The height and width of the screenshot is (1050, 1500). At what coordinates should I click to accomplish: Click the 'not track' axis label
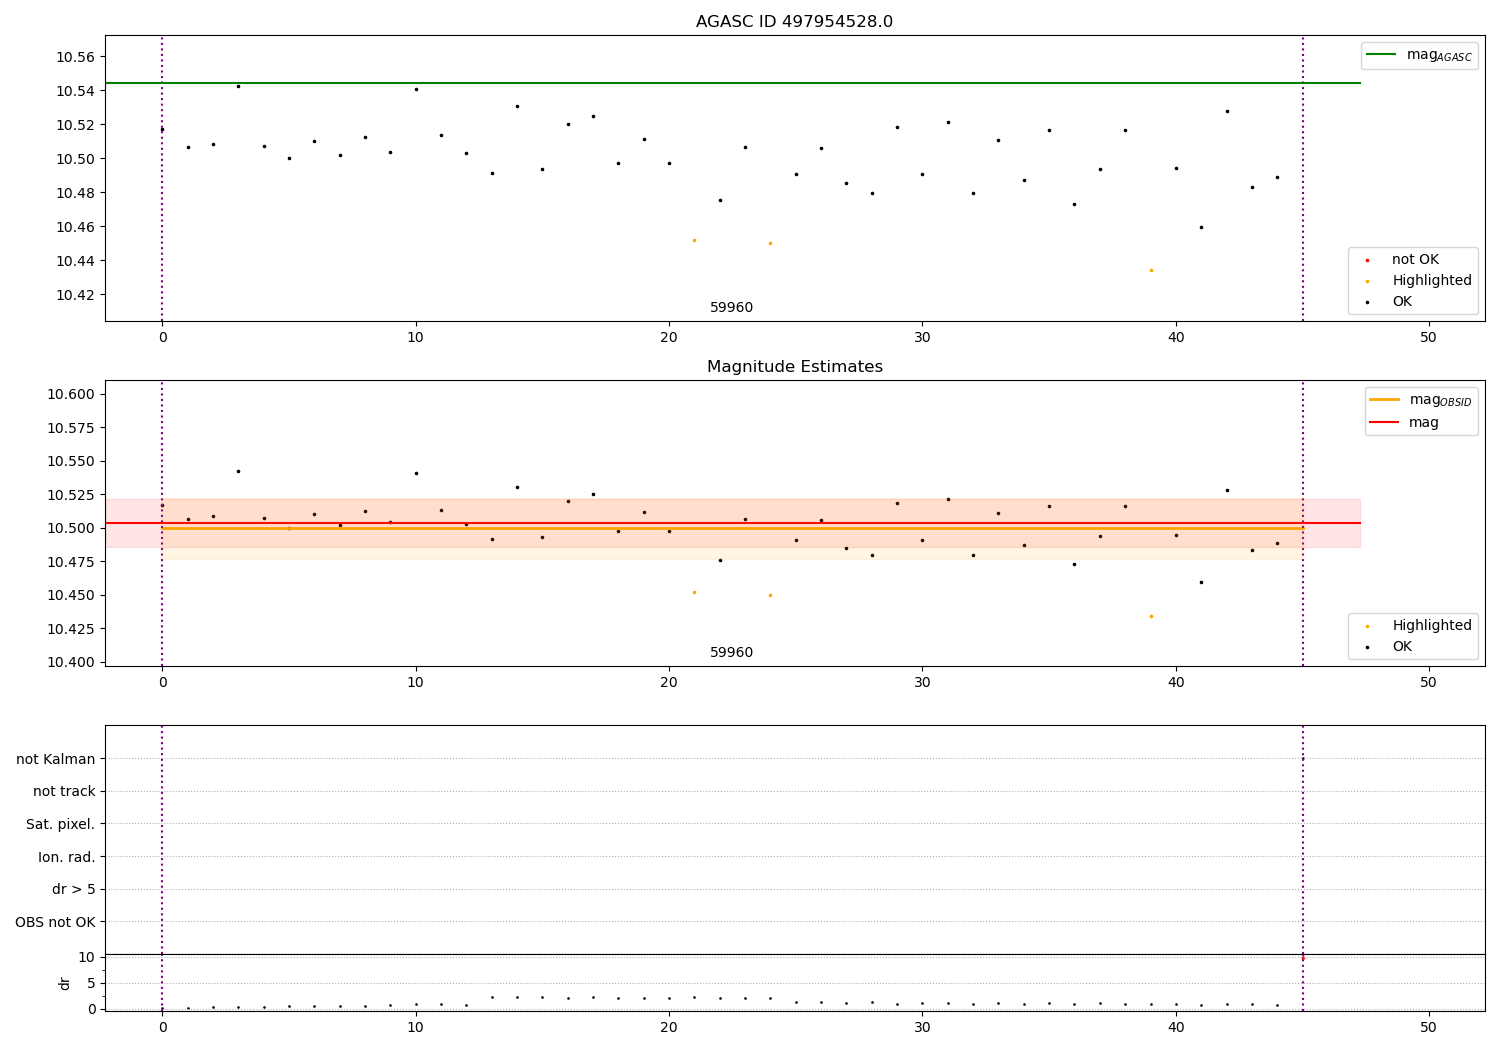[64, 792]
